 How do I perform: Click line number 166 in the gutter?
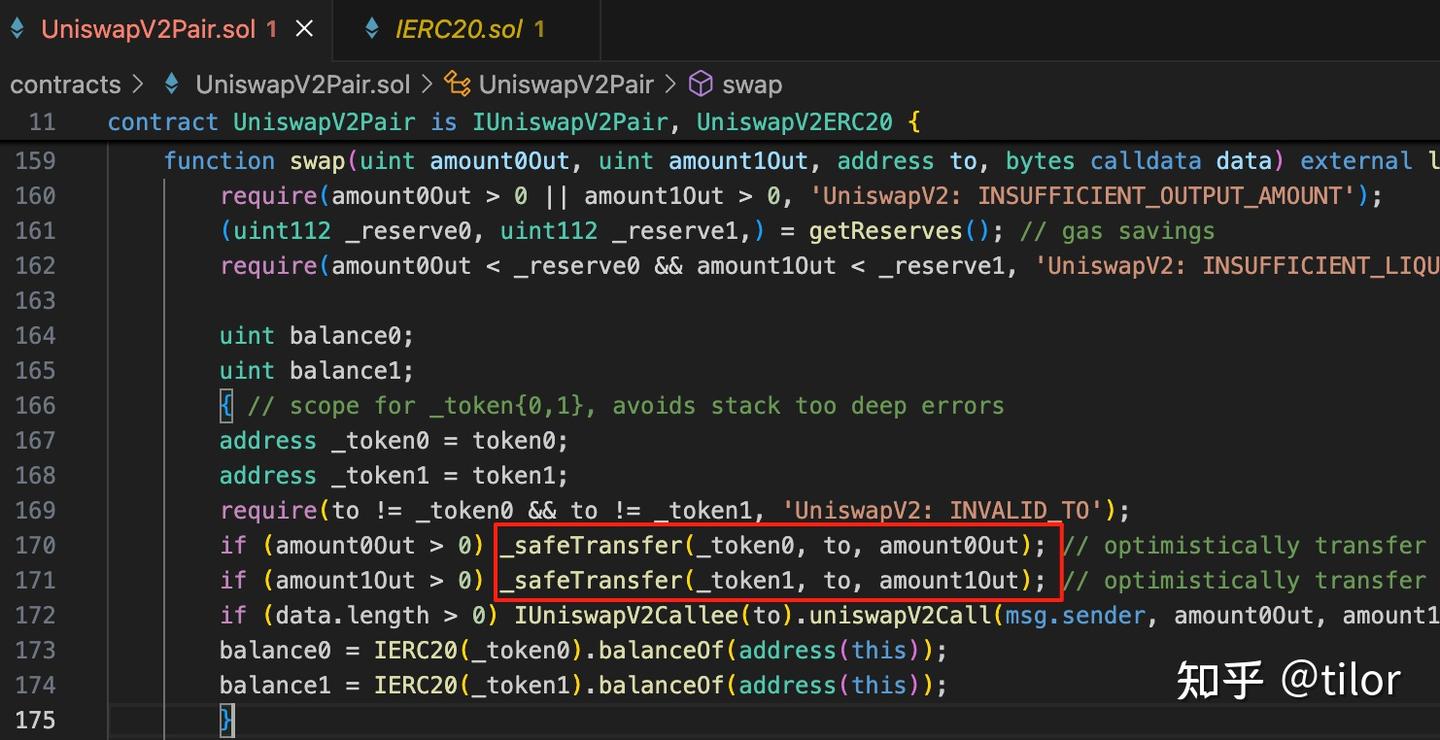[x=36, y=406]
